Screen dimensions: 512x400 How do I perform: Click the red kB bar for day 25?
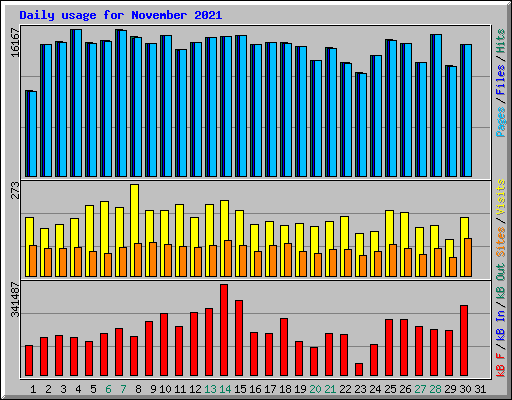point(389,348)
